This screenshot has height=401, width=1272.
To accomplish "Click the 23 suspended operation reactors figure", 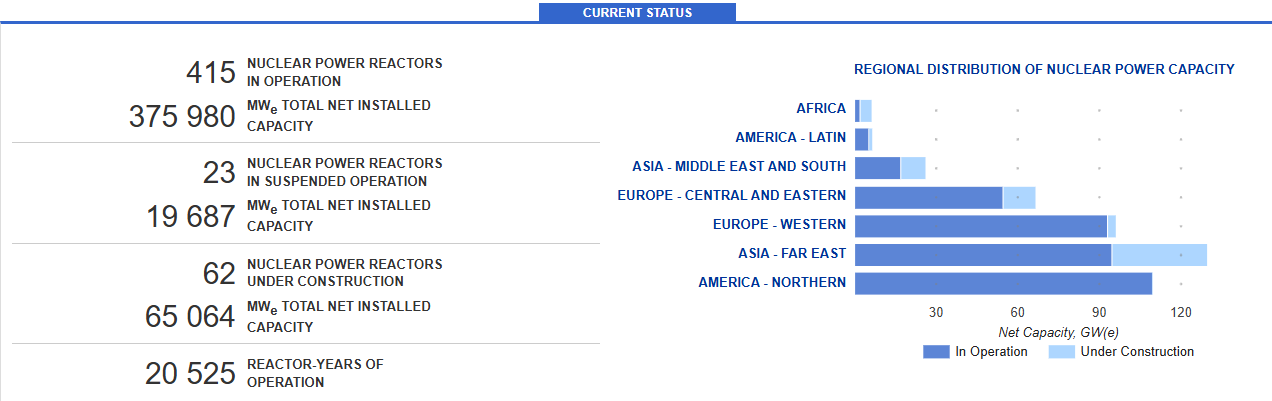I will pyautogui.click(x=218, y=173).
